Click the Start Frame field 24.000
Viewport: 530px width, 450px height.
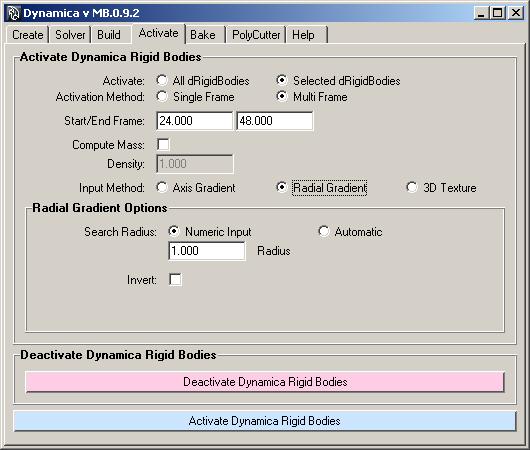click(194, 121)
